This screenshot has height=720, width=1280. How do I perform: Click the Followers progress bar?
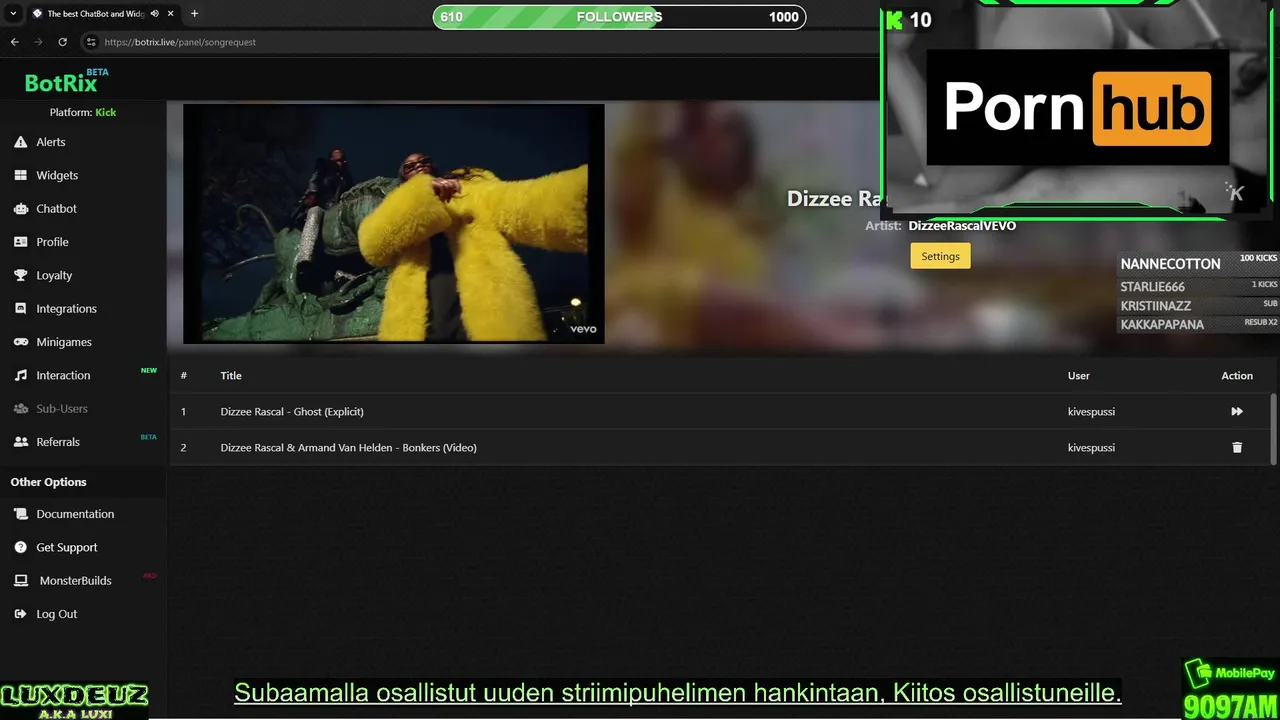619,17
